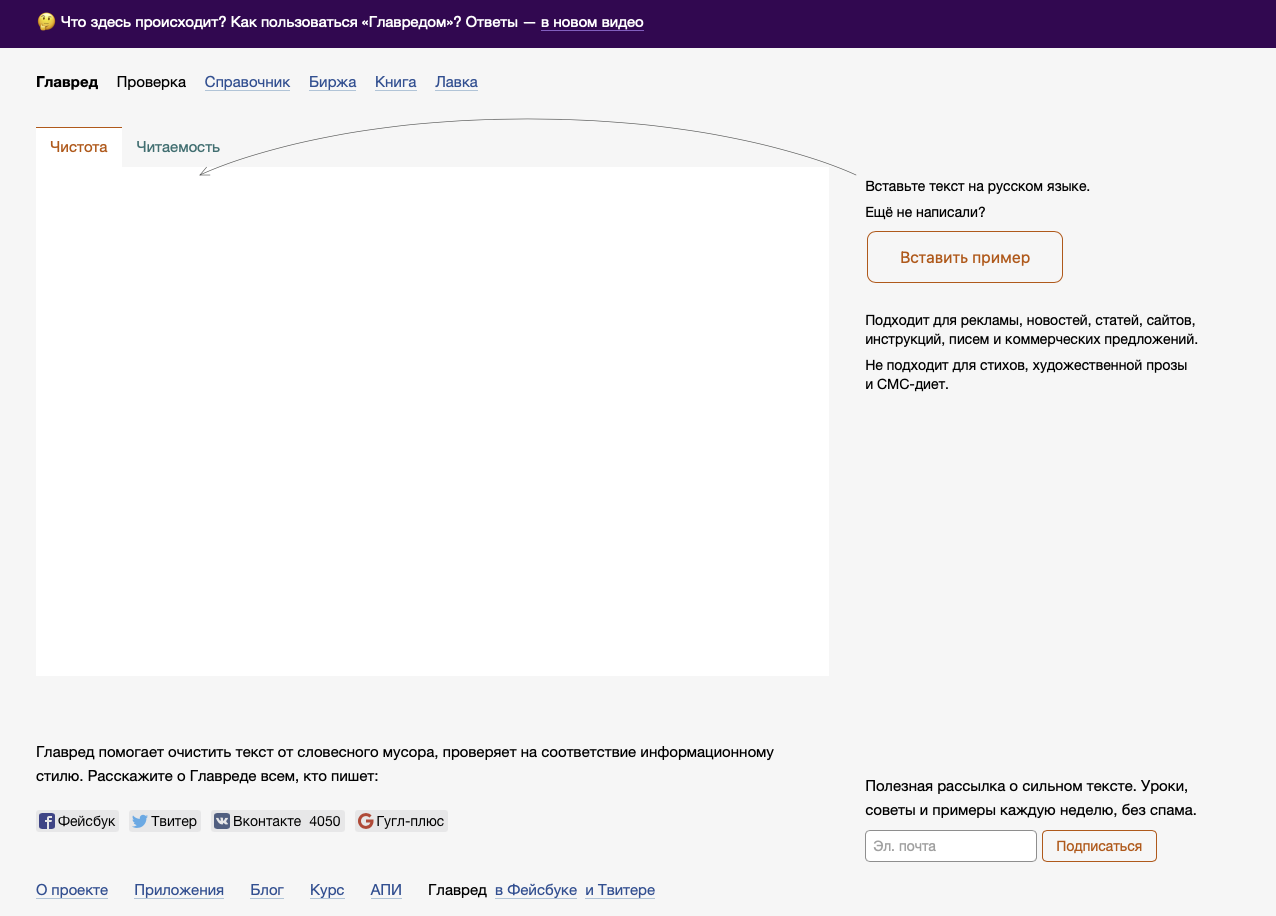Visit Главред в Фейсбуке link

coord(536,890)
